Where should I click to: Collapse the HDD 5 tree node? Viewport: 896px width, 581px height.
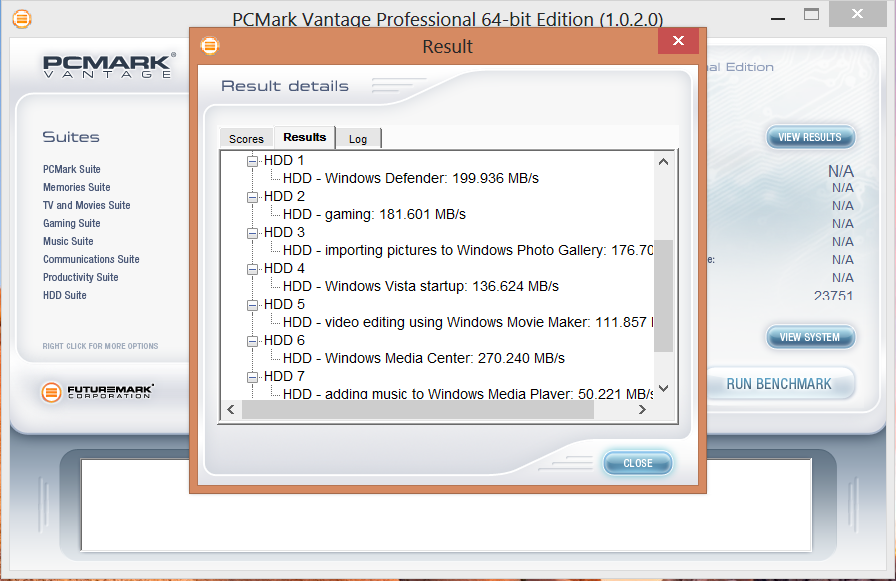point(252,305)
